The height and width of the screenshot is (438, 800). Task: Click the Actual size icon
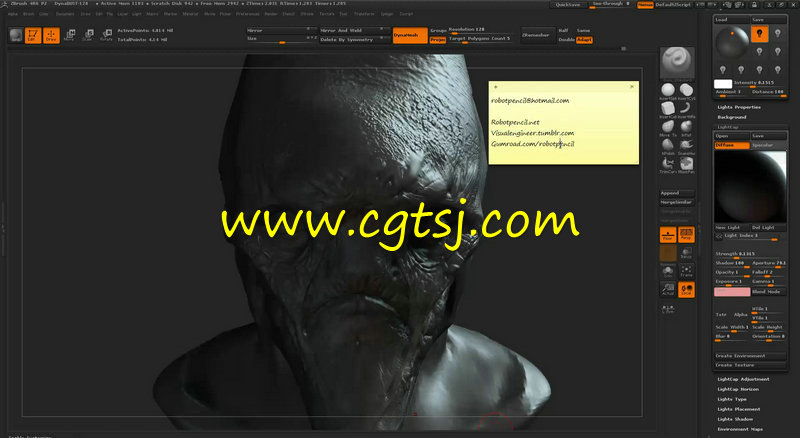668,289
